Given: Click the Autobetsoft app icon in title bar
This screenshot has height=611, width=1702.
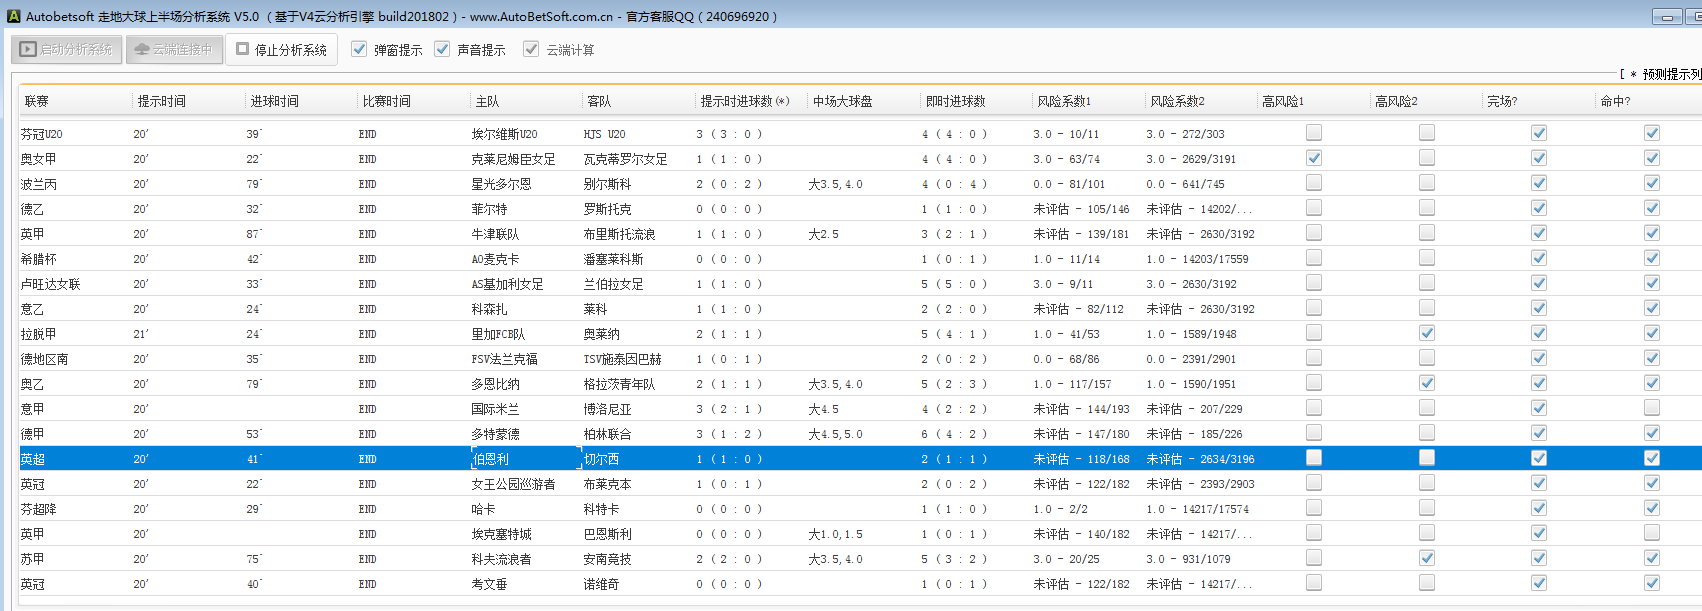Looking at the screenshot, I should [13, 16].
